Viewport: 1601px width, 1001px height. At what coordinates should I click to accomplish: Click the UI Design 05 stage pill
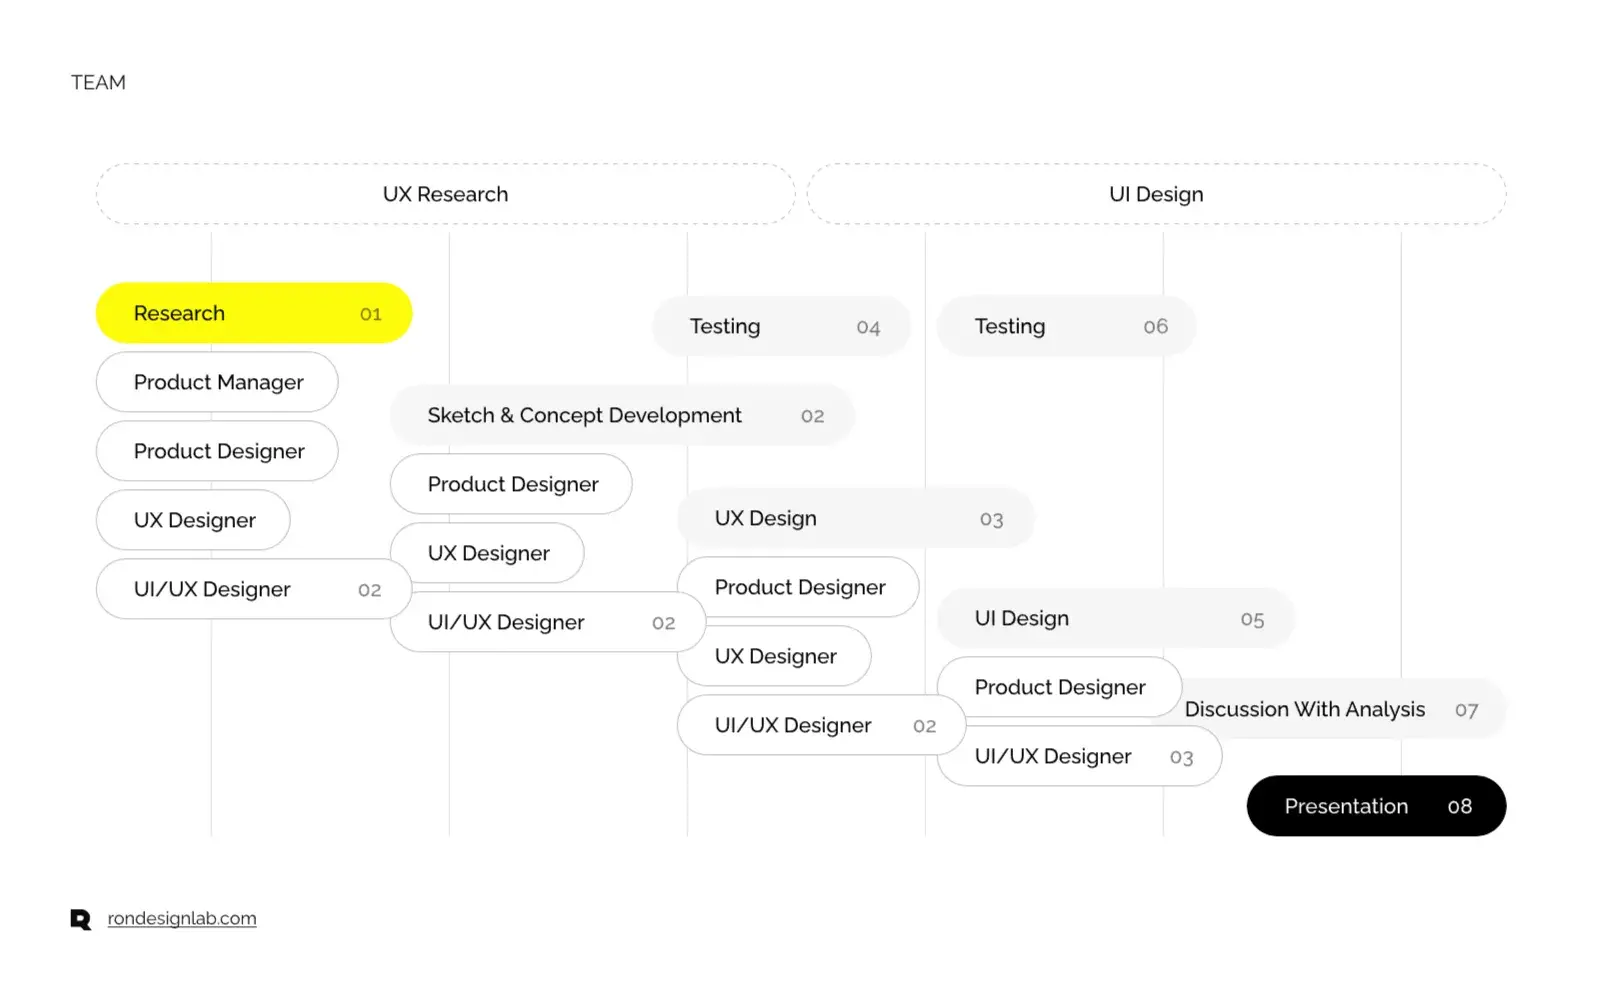click(1116, 618)
